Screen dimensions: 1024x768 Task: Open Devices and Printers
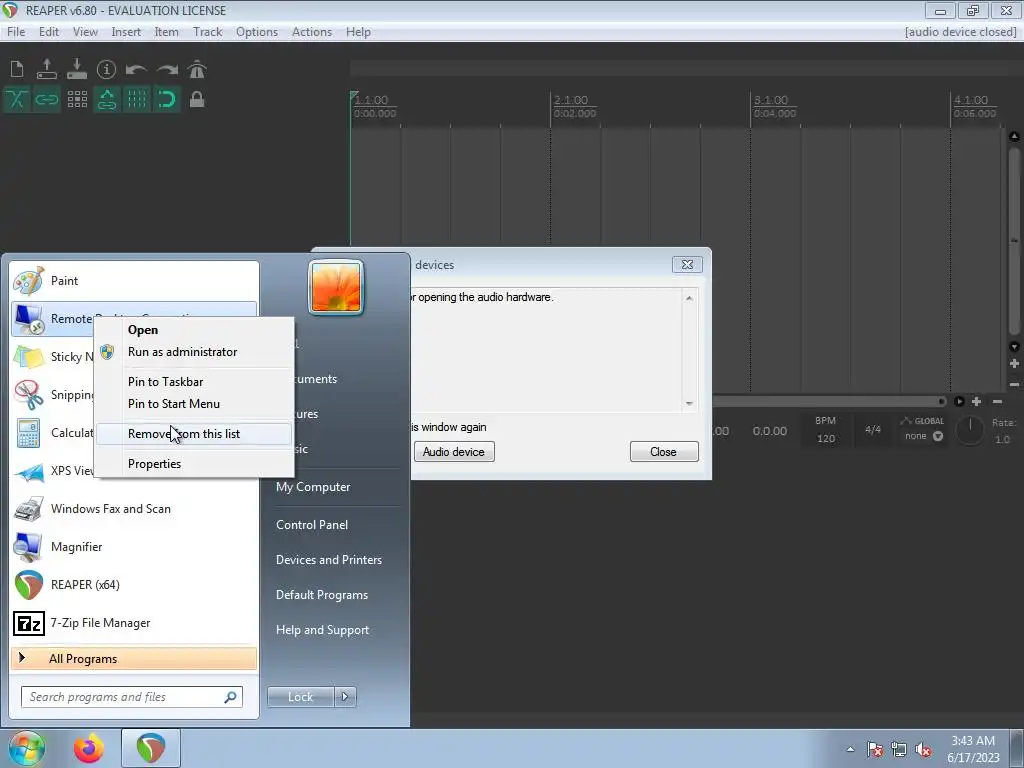(x=328, y=560)
